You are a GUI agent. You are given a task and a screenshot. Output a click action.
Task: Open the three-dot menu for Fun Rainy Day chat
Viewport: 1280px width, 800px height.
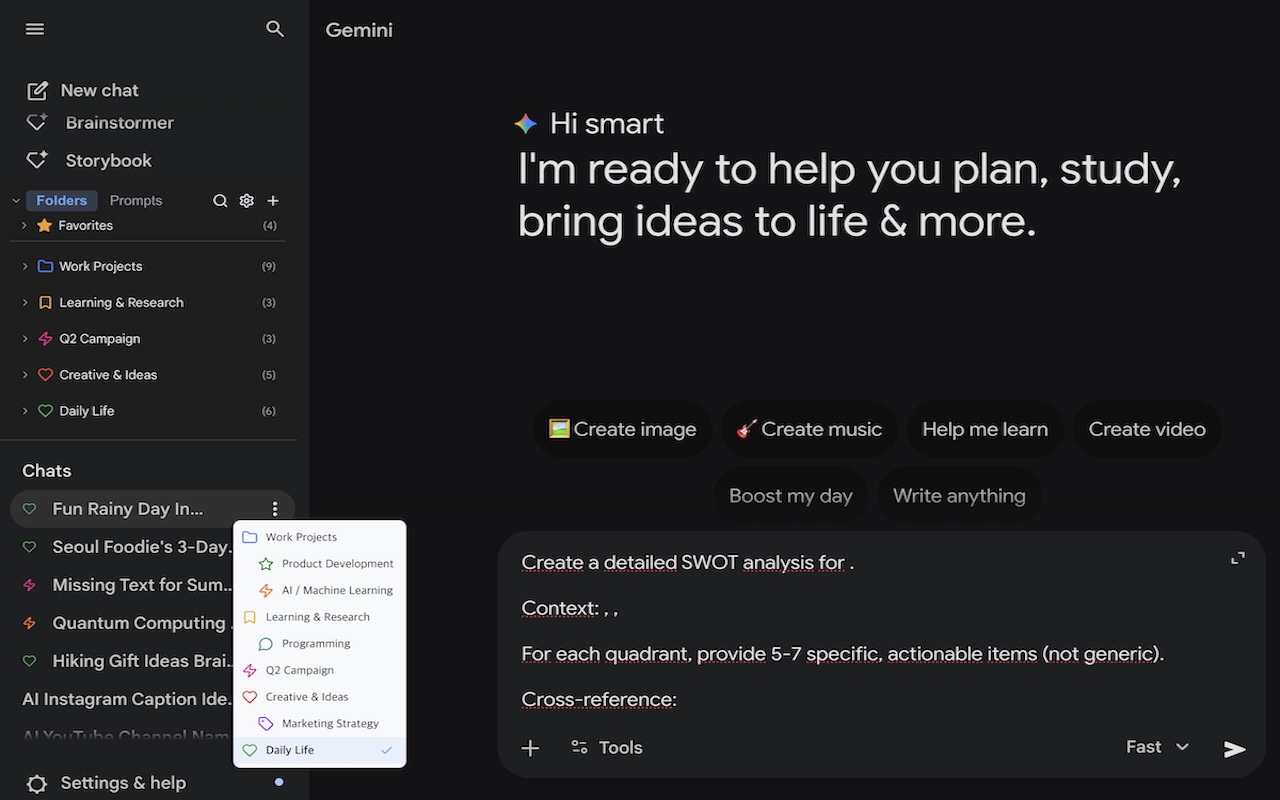point(275,509)
